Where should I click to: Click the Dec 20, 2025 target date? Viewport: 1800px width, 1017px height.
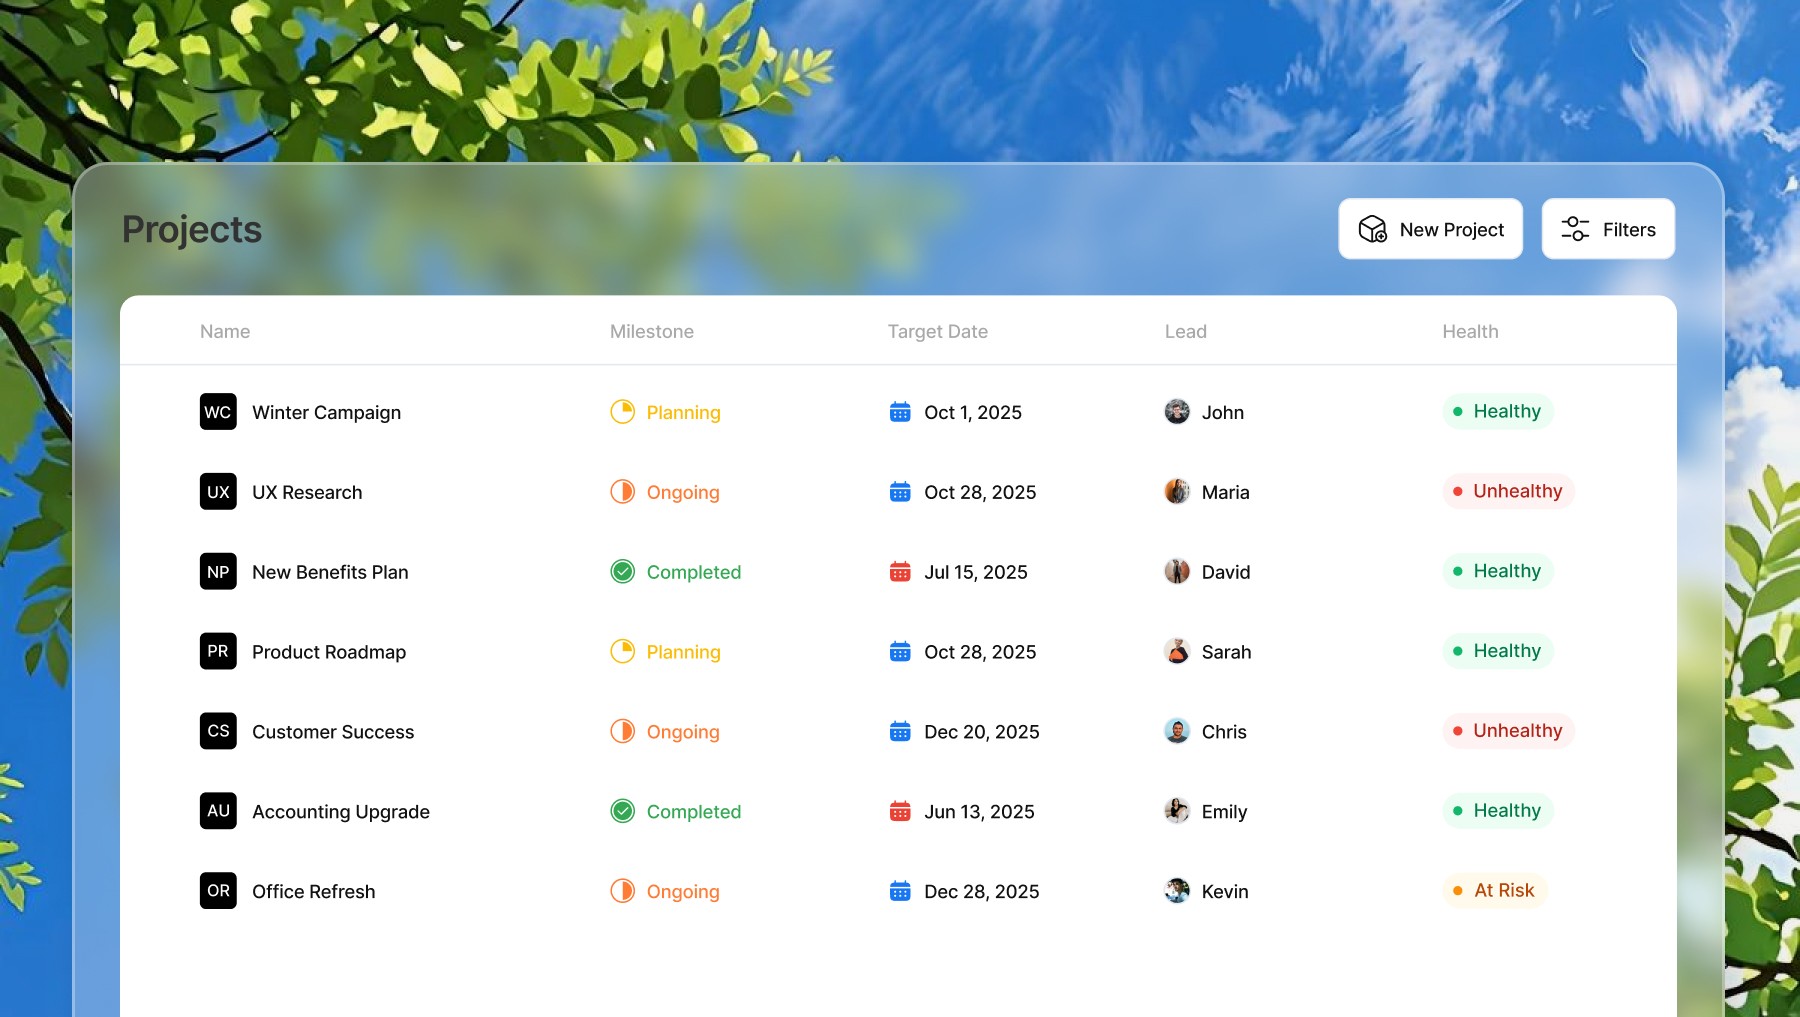[982, 732]
